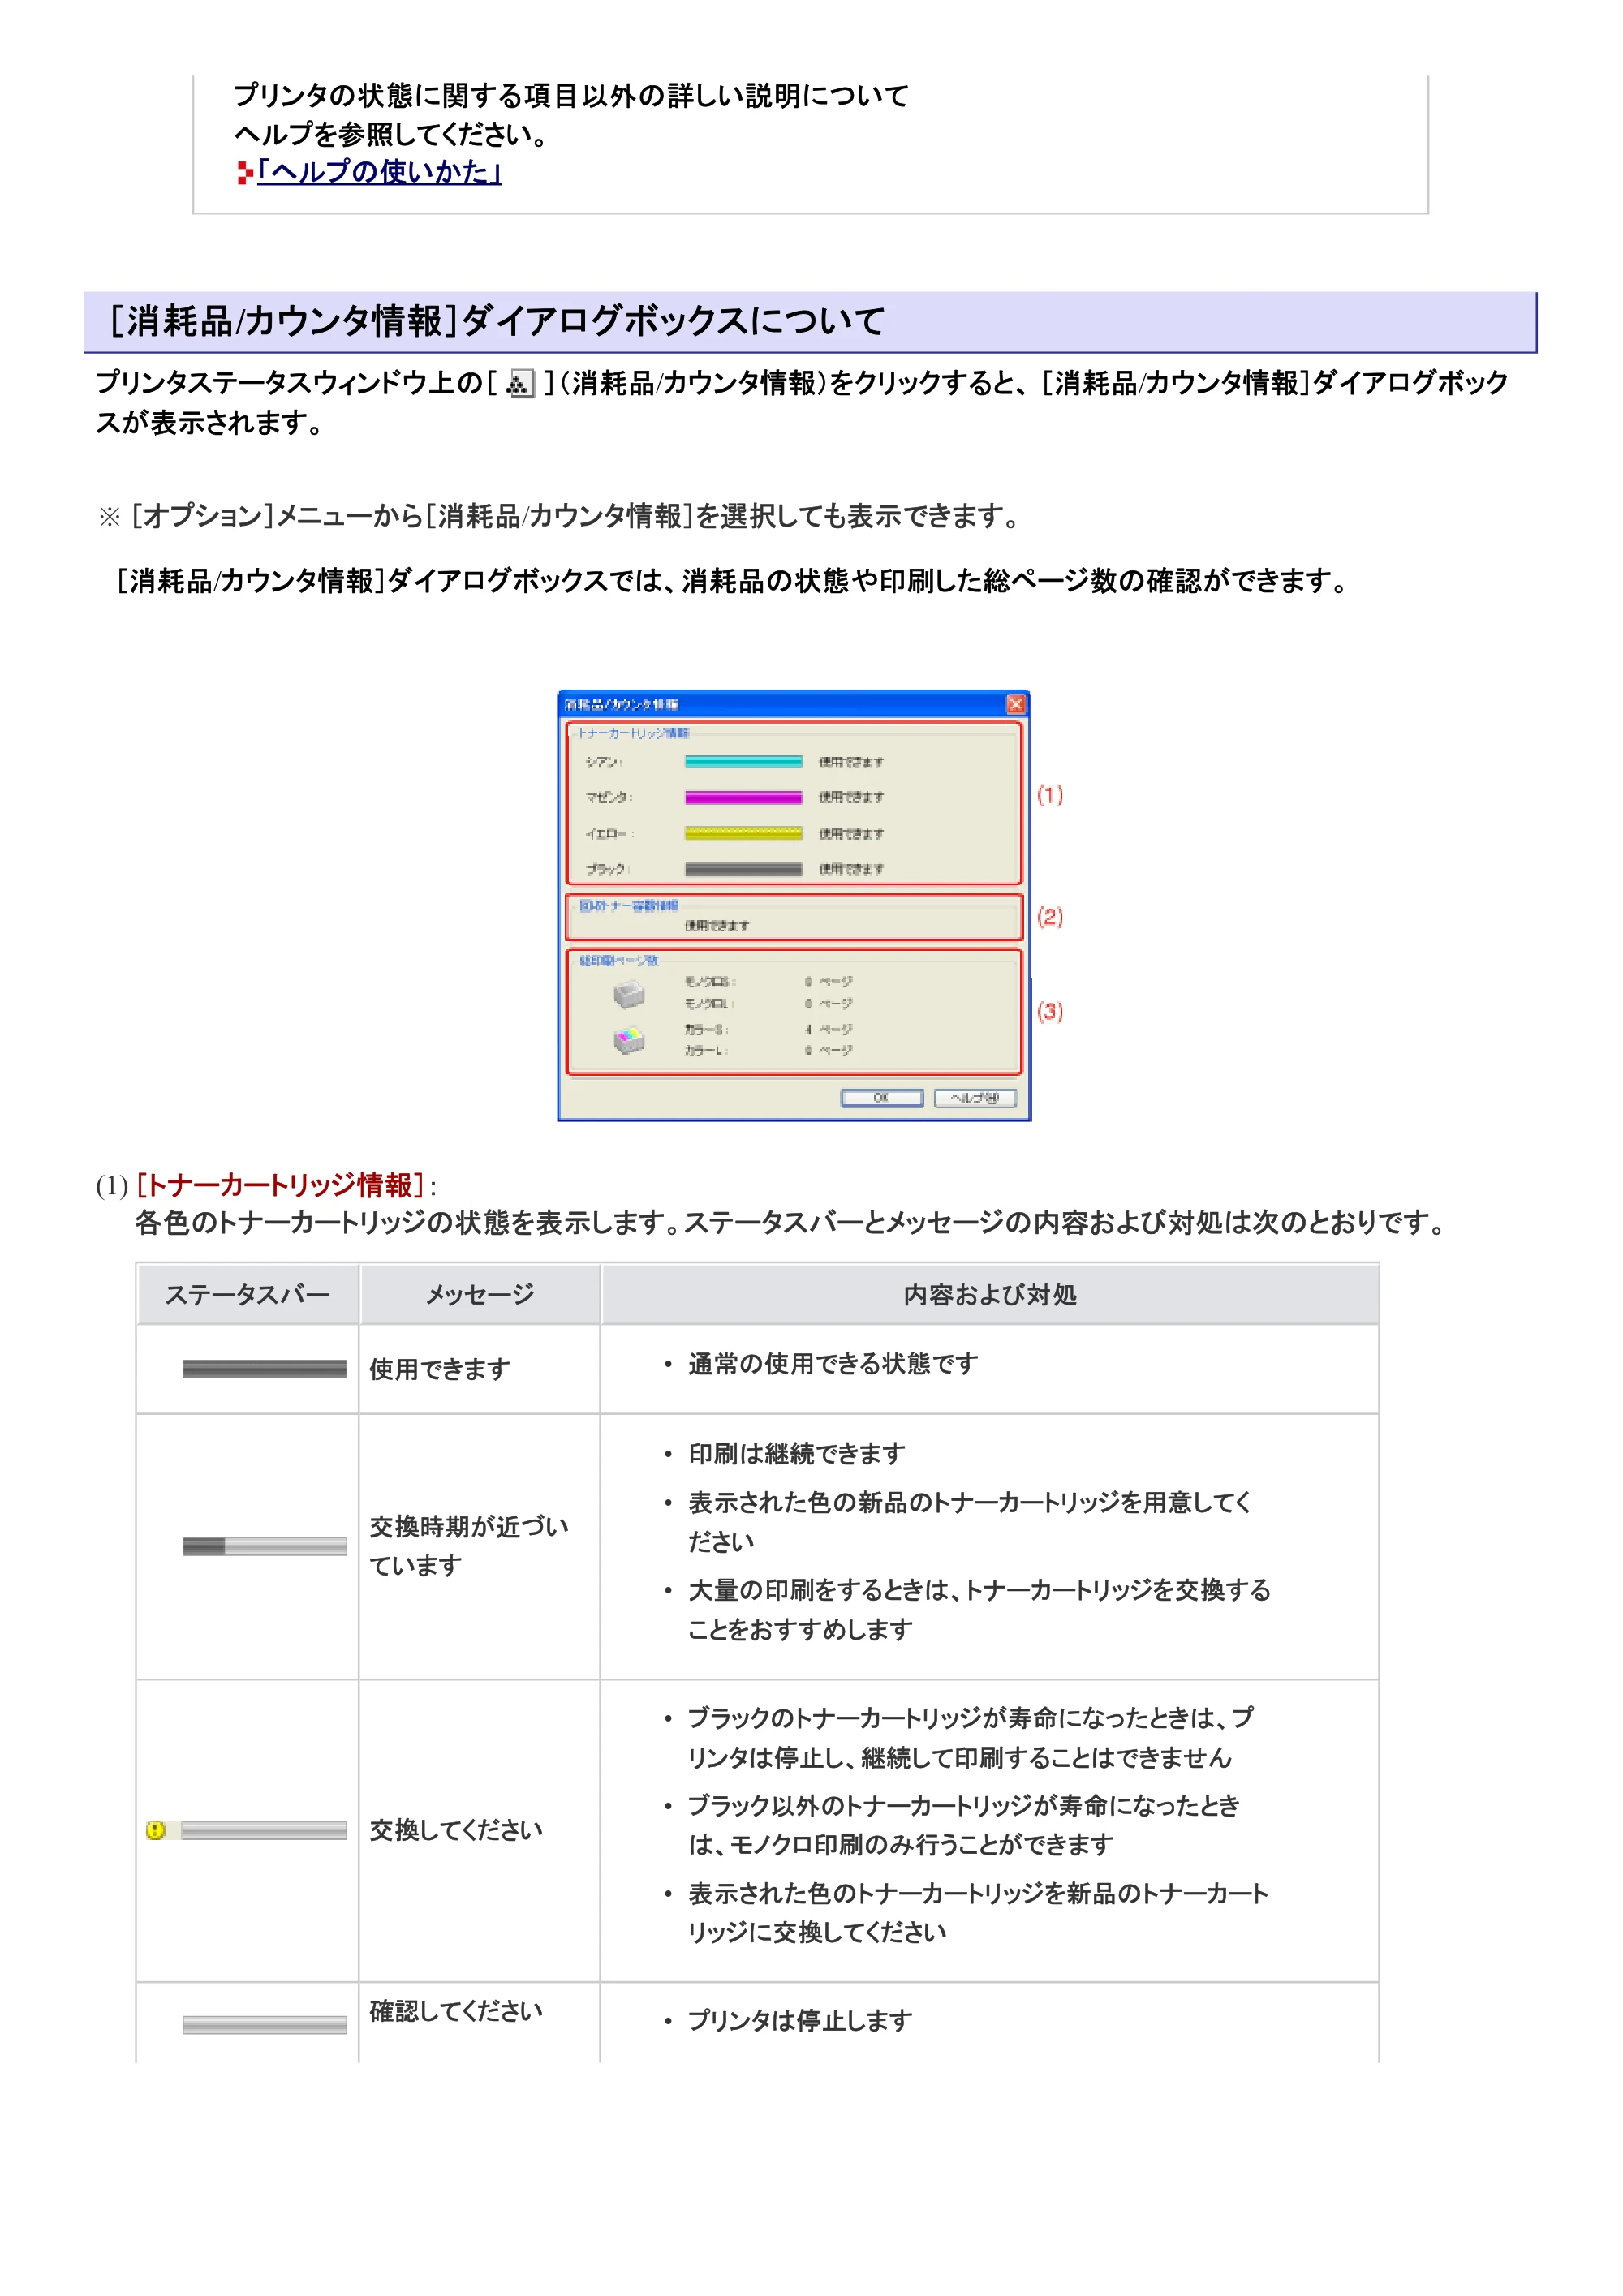Click the ステータスバー column header
The height and width of the screenshot is (2296, 1623).
pyautogui.click(x=247, y=1295)
